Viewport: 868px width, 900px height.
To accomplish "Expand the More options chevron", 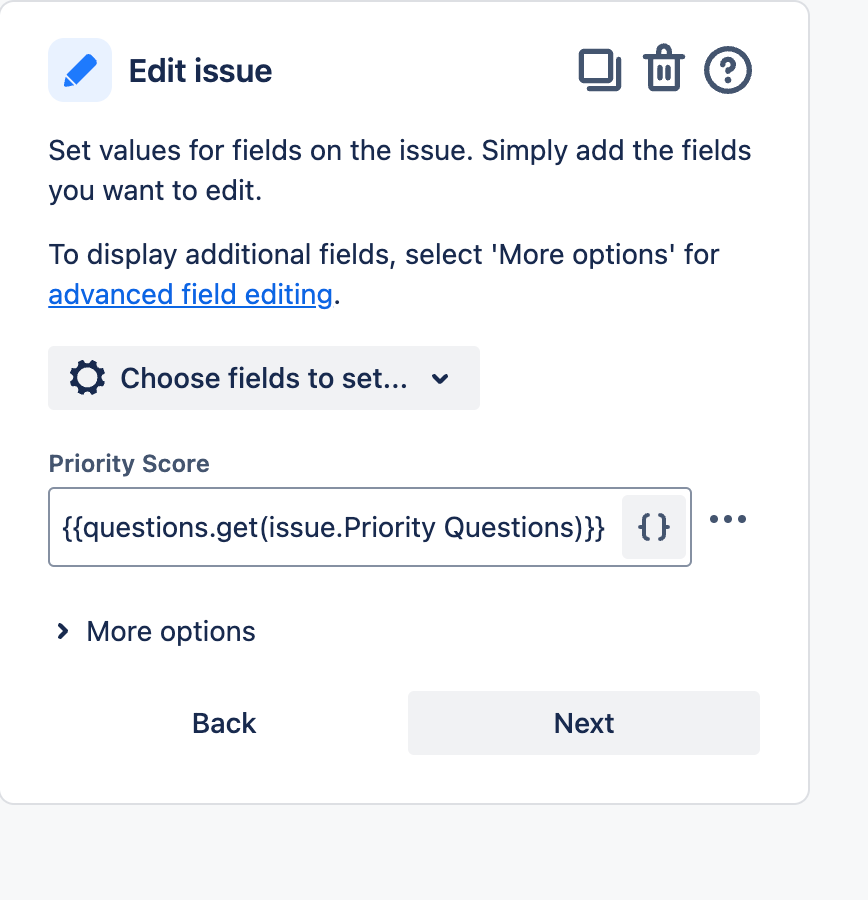I will (x=63, y=631).
